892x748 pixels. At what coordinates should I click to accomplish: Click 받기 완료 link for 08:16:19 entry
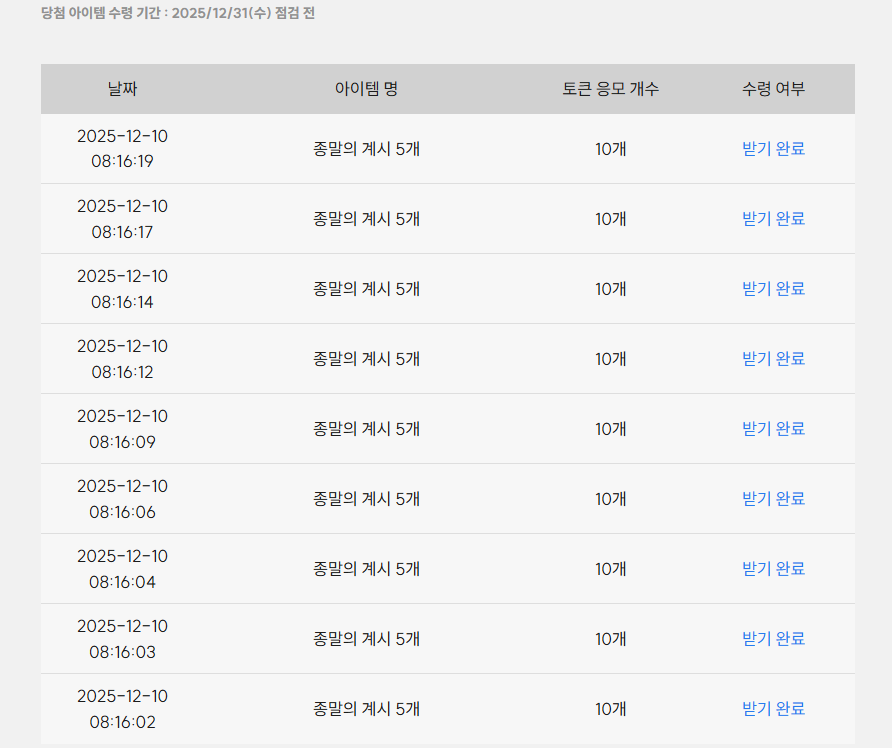tap(773, 149)
